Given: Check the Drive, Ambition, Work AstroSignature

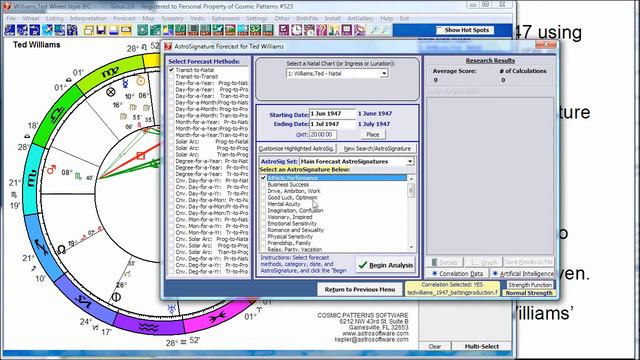Looking at the screenshot, I should click(x=263, y=191).
